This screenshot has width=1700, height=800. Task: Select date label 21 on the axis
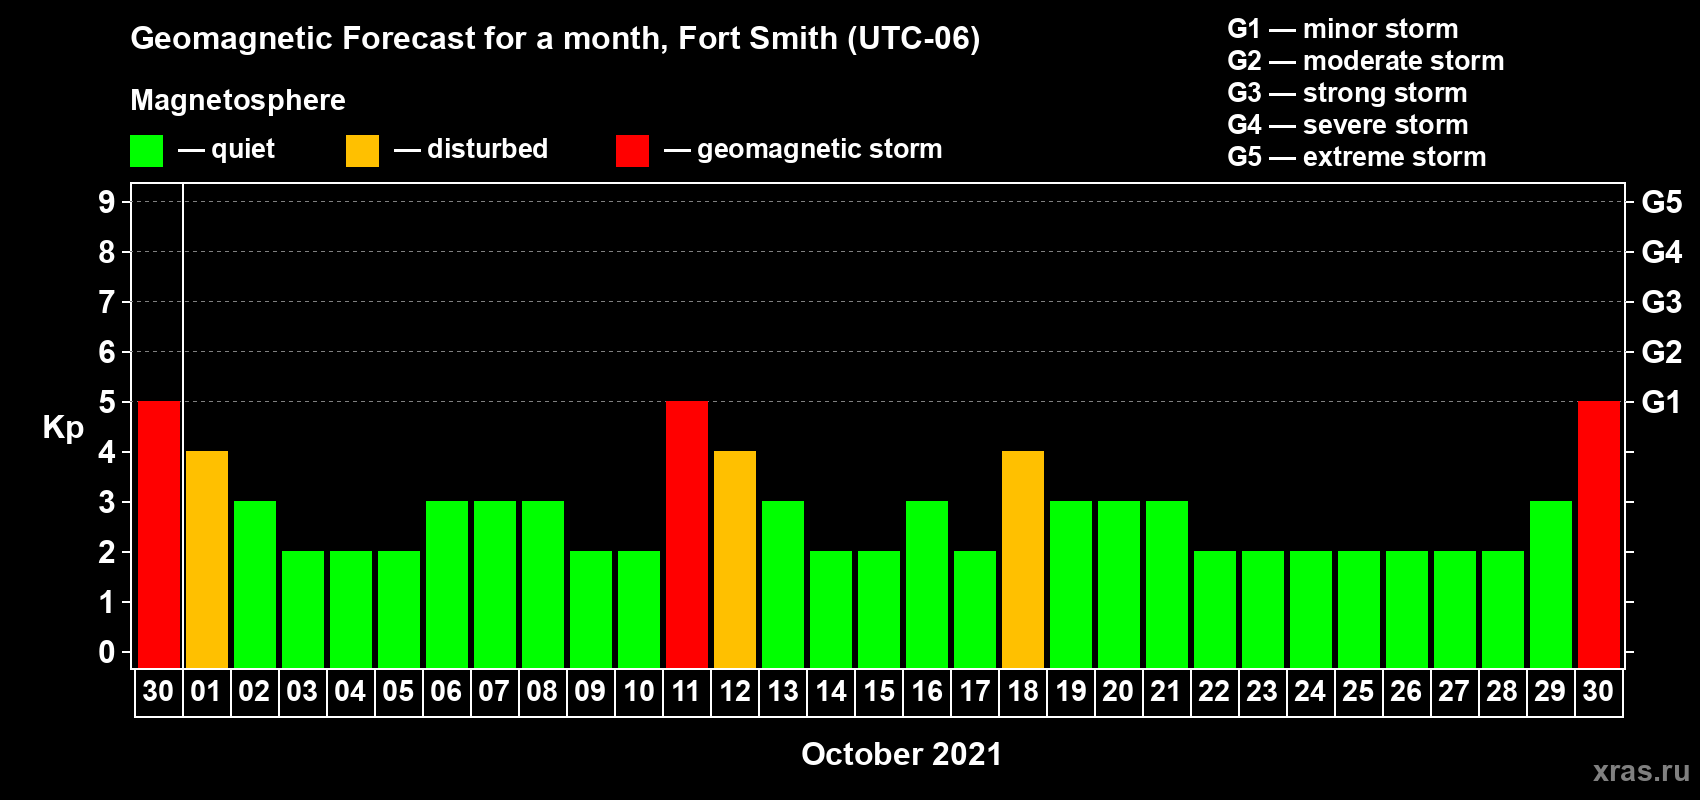(1166, 692)
